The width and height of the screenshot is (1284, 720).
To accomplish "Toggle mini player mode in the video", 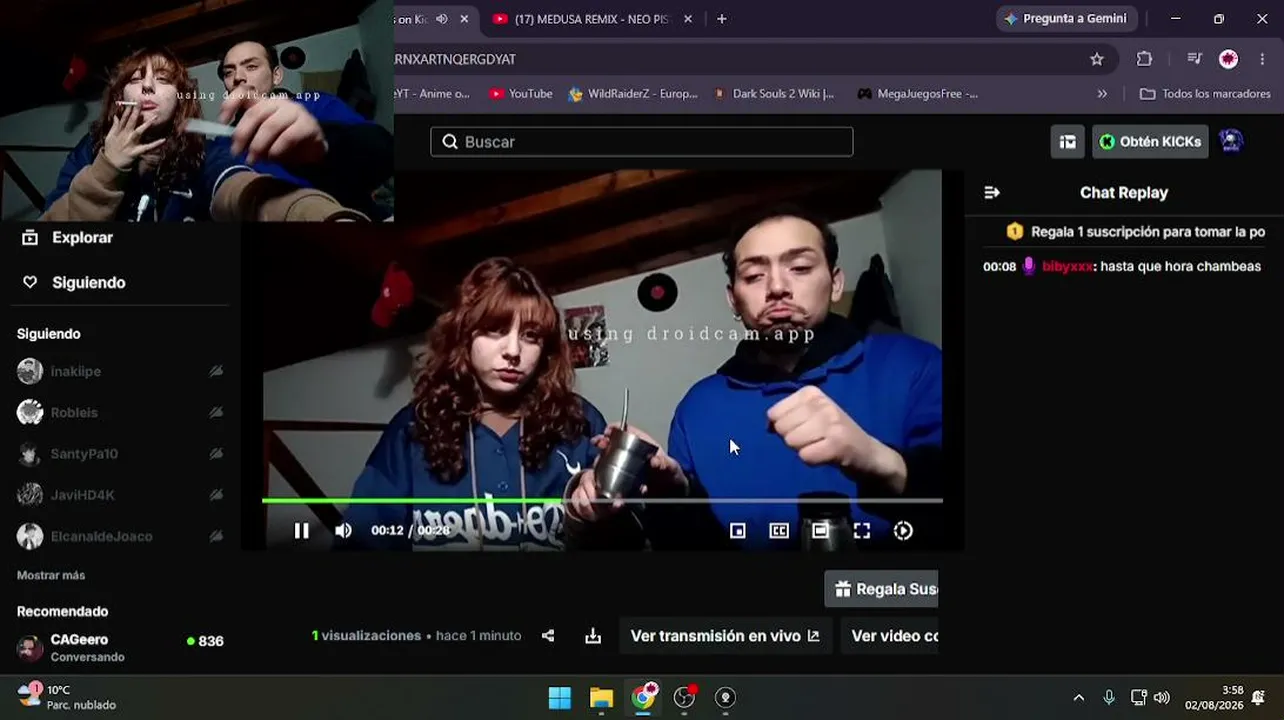I will [x=738, y=531].
